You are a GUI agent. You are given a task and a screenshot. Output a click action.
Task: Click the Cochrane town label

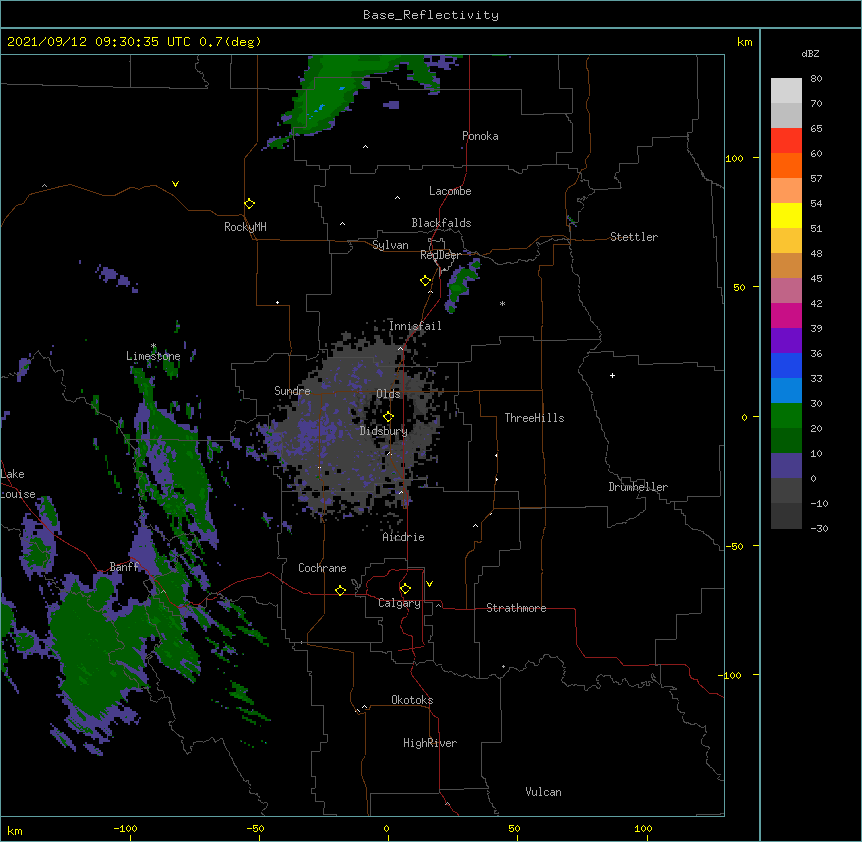(322, 568)
